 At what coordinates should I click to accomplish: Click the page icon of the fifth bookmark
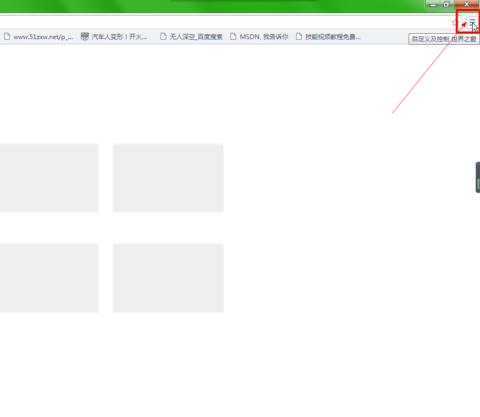point(299,37)
